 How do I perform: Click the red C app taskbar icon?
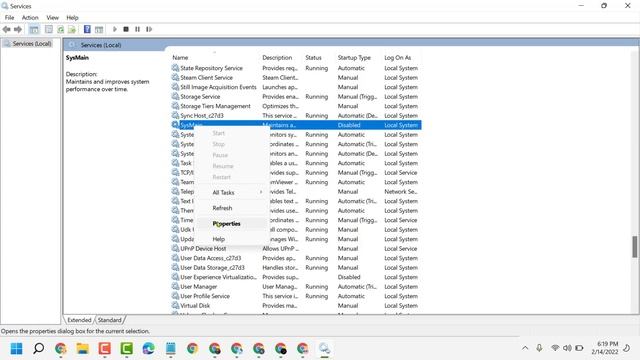(x=104, y=349)
